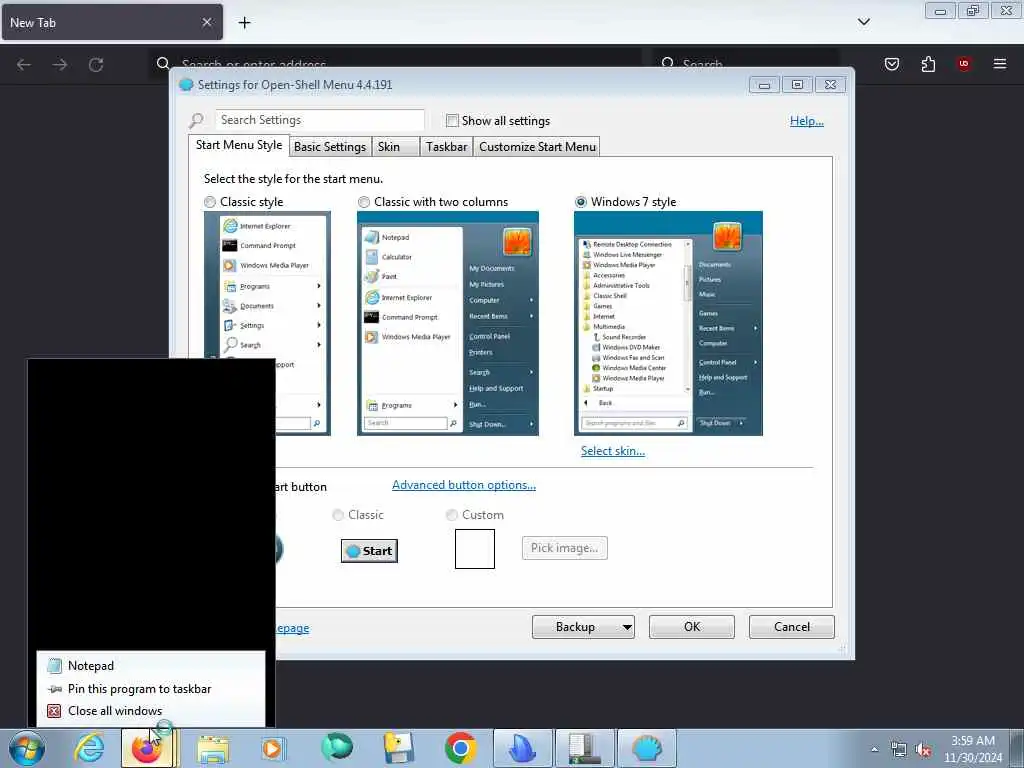The height and width of the screenshot is (768, 1024).
Task: Open the floppy disk taskbar icon
Action: 398,748
